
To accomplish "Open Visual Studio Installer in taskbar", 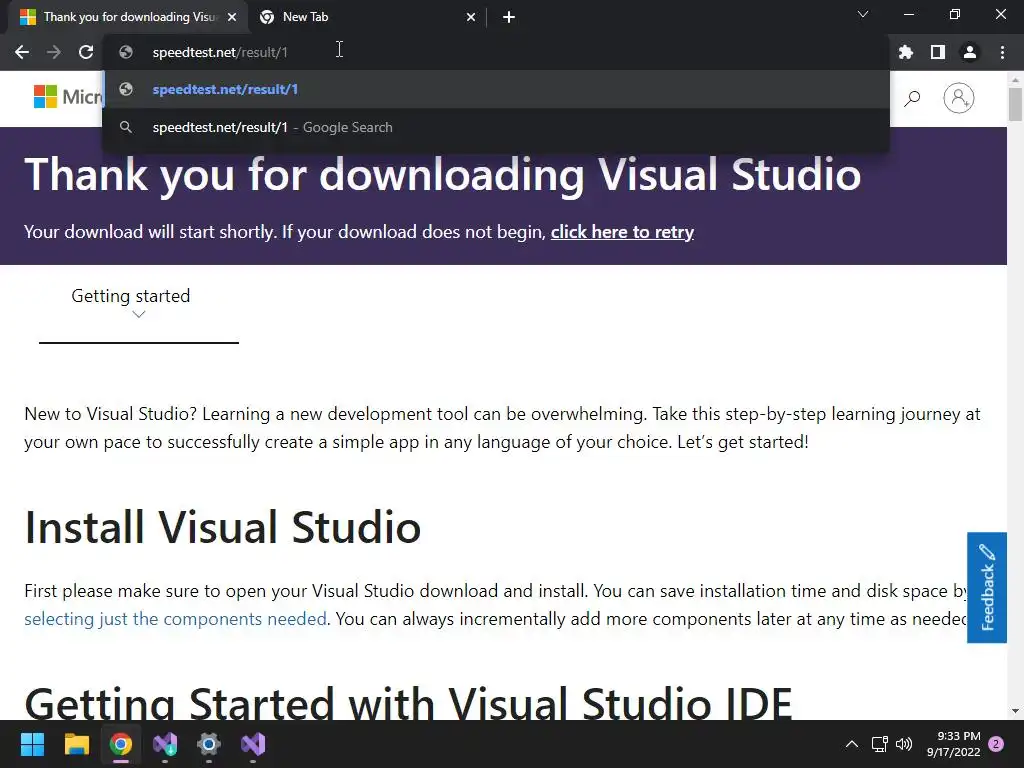I will [x=165, y=744].
